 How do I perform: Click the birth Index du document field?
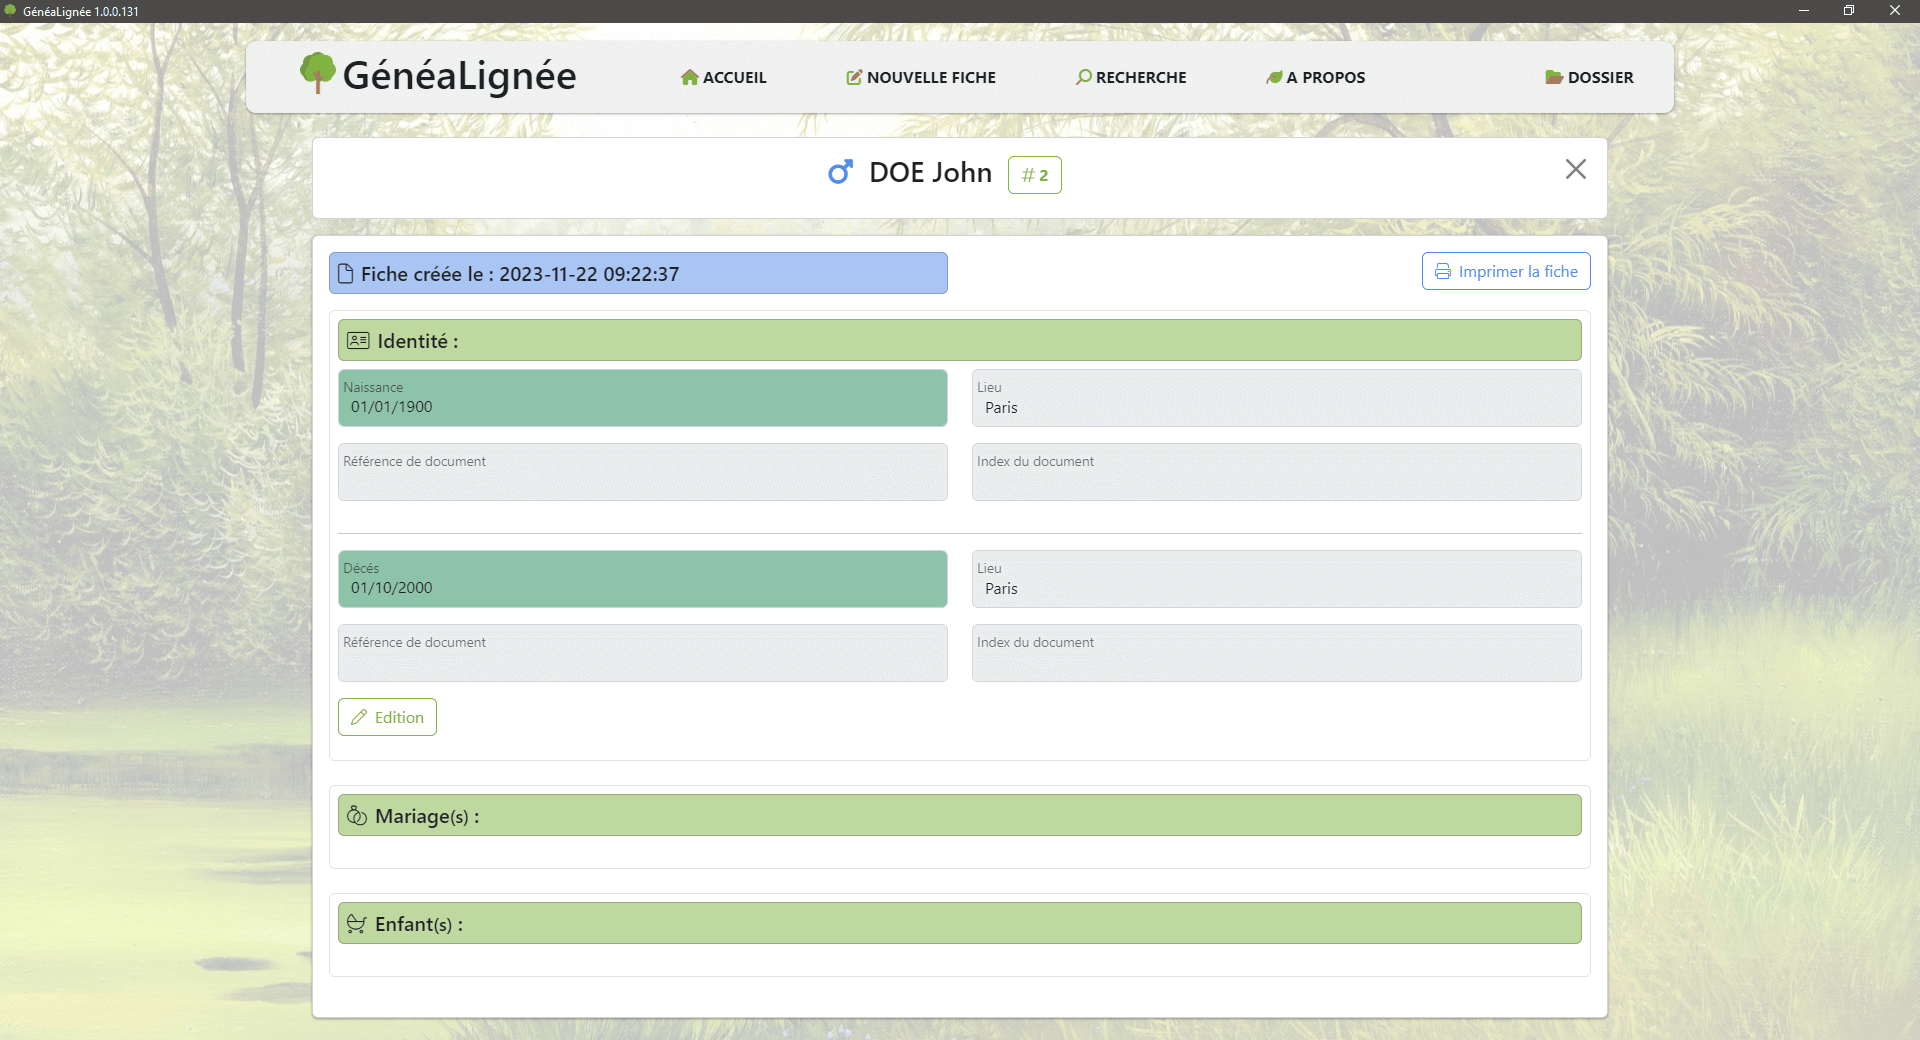tap(1276, 473)
